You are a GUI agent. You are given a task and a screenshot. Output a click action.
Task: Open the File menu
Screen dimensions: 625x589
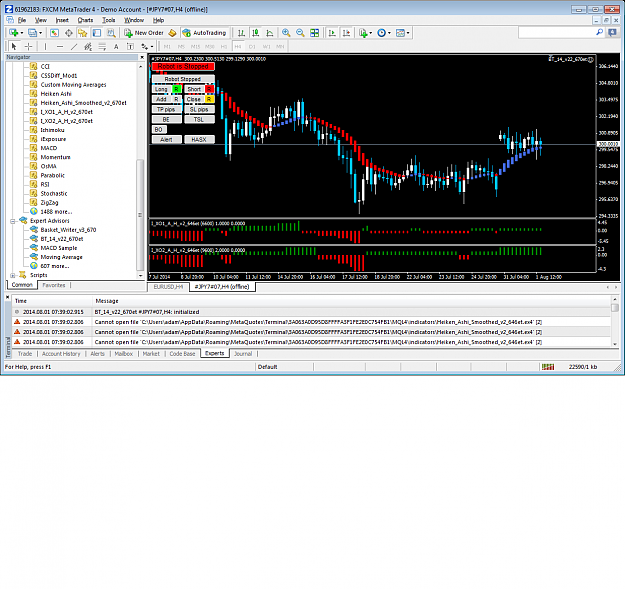22,20
